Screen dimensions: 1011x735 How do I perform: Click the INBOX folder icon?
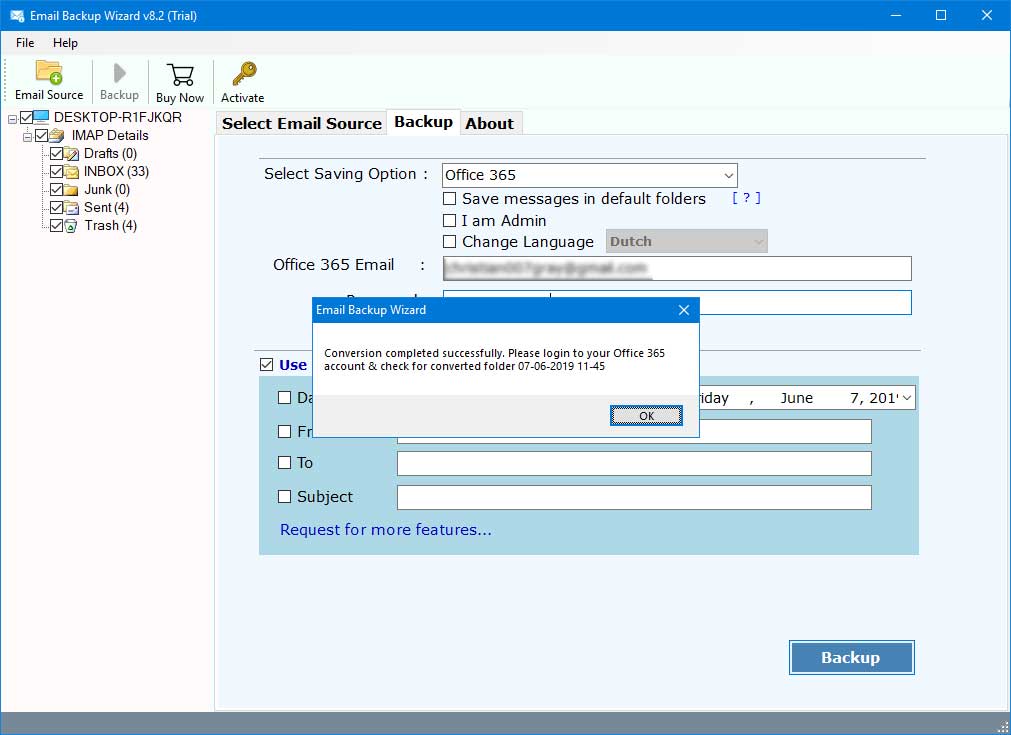72,172
